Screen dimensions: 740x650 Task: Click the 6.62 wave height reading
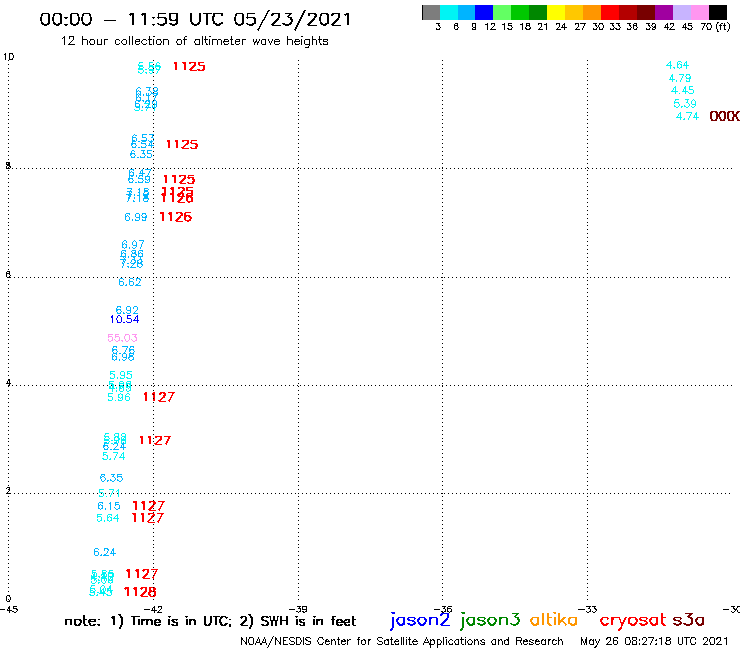(130, 282)
